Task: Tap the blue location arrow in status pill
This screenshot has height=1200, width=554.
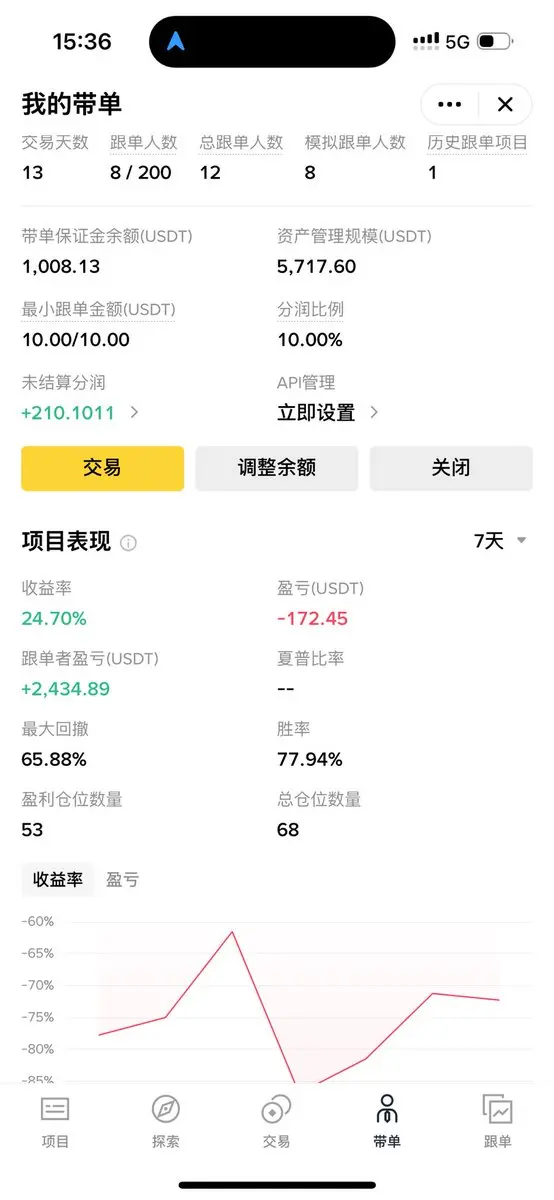Action: [177, 41]
